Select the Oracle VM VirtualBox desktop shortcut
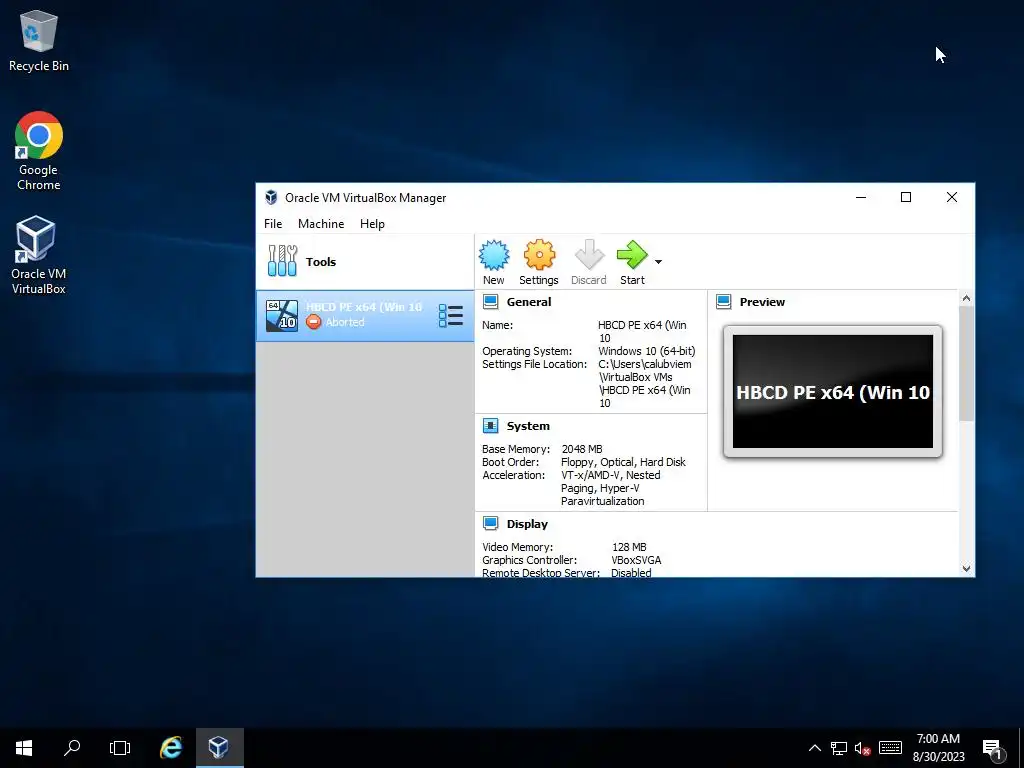Viewport: 1024px width, 768px height. (x=39, y=255)
